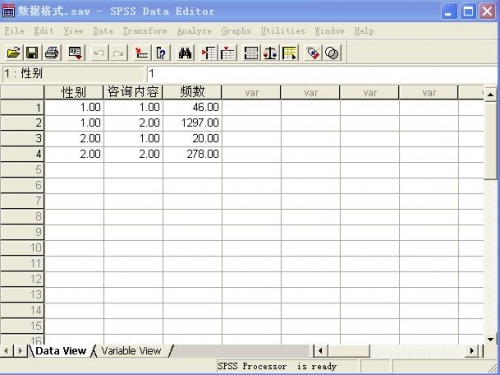Select the 频数 column header

[x=192, y=92]
